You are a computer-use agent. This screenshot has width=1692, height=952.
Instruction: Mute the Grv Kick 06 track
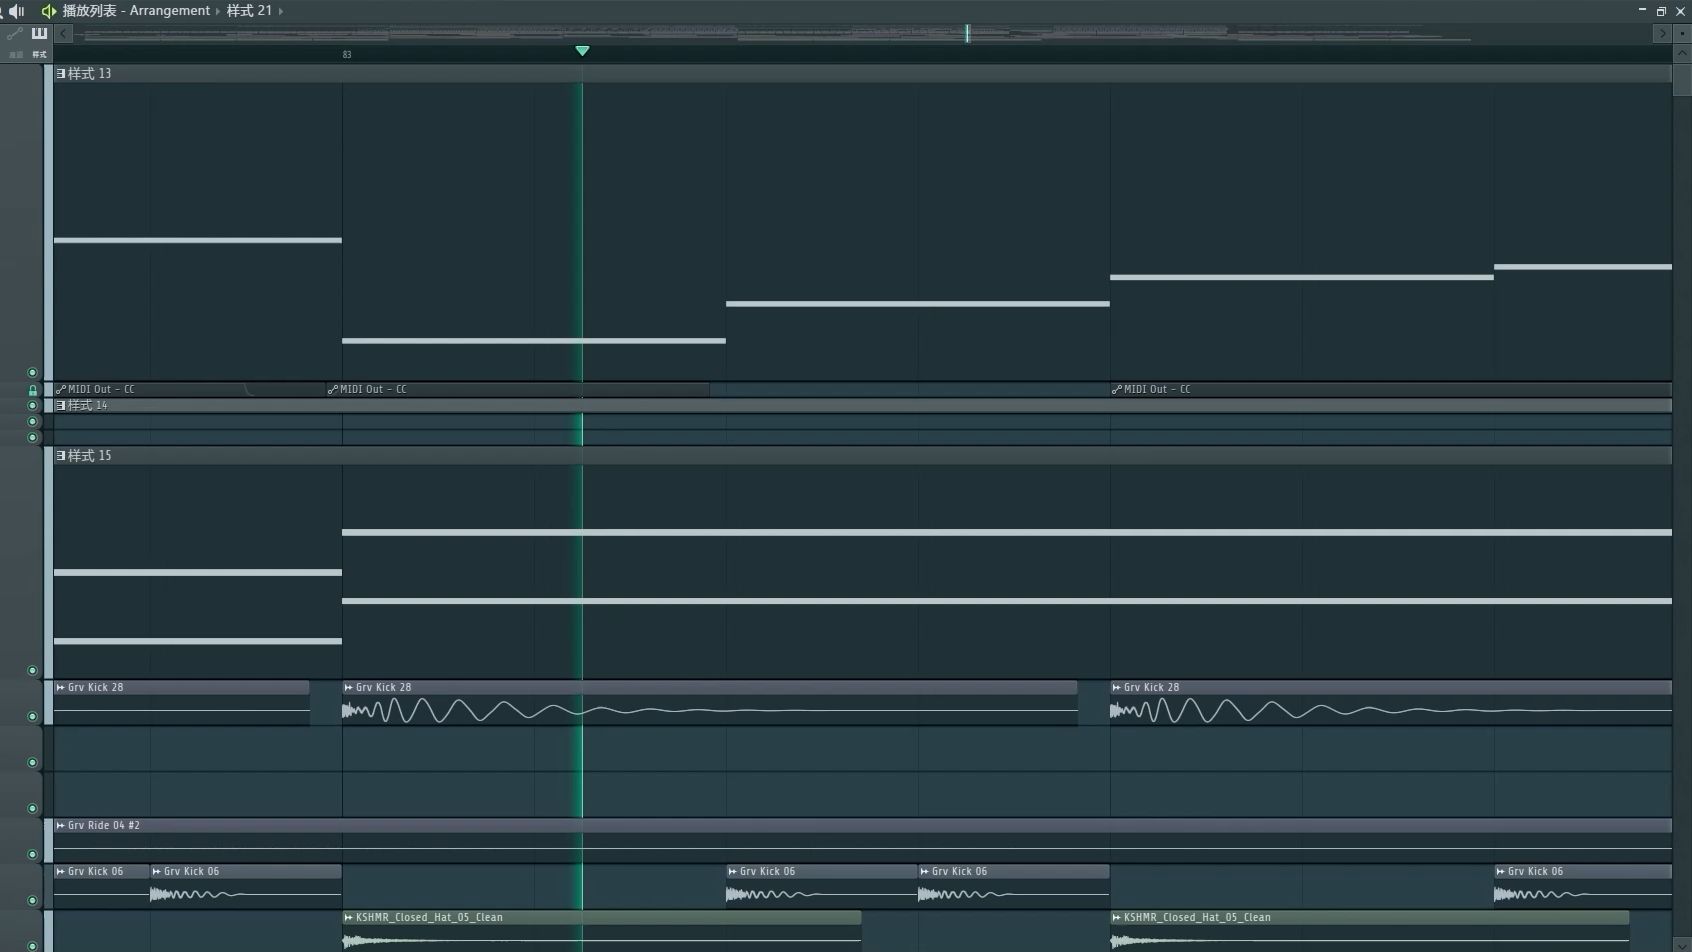[32, 900]
